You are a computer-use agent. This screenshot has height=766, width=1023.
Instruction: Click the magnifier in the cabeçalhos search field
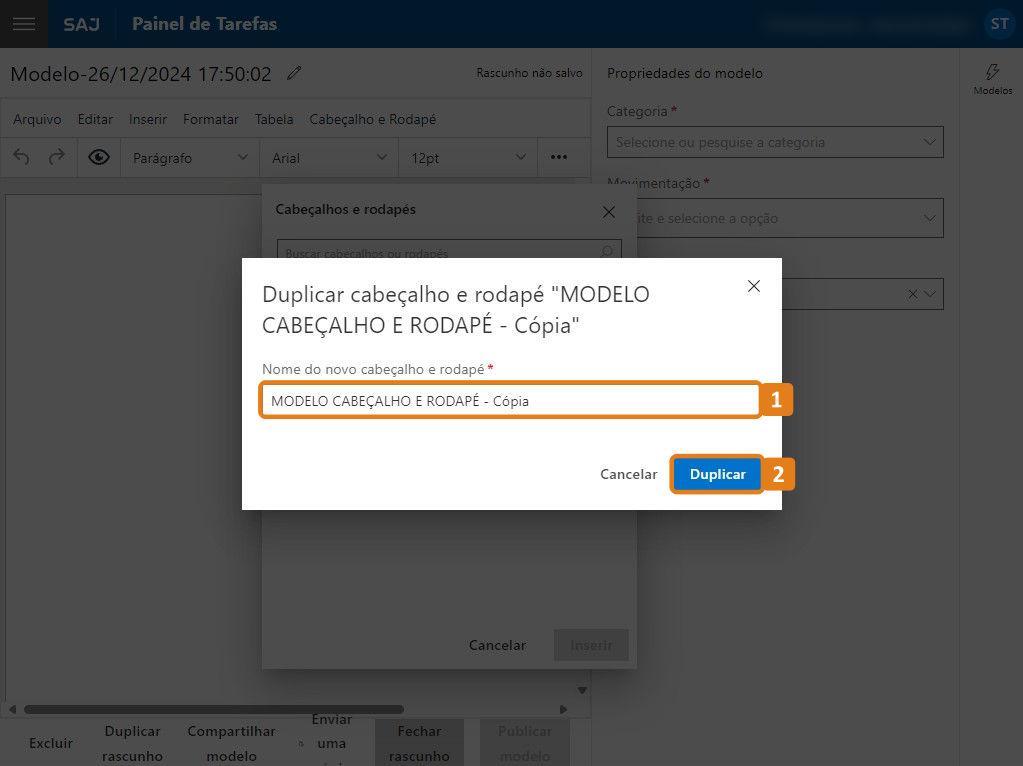click(x=608, y=253)
